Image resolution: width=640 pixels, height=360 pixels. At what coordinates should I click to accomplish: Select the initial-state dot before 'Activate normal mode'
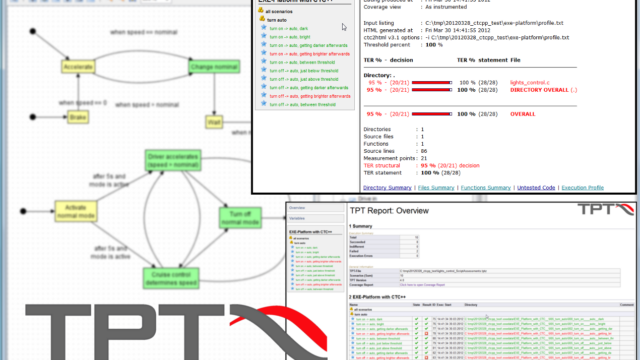click(x=23, y=211)
